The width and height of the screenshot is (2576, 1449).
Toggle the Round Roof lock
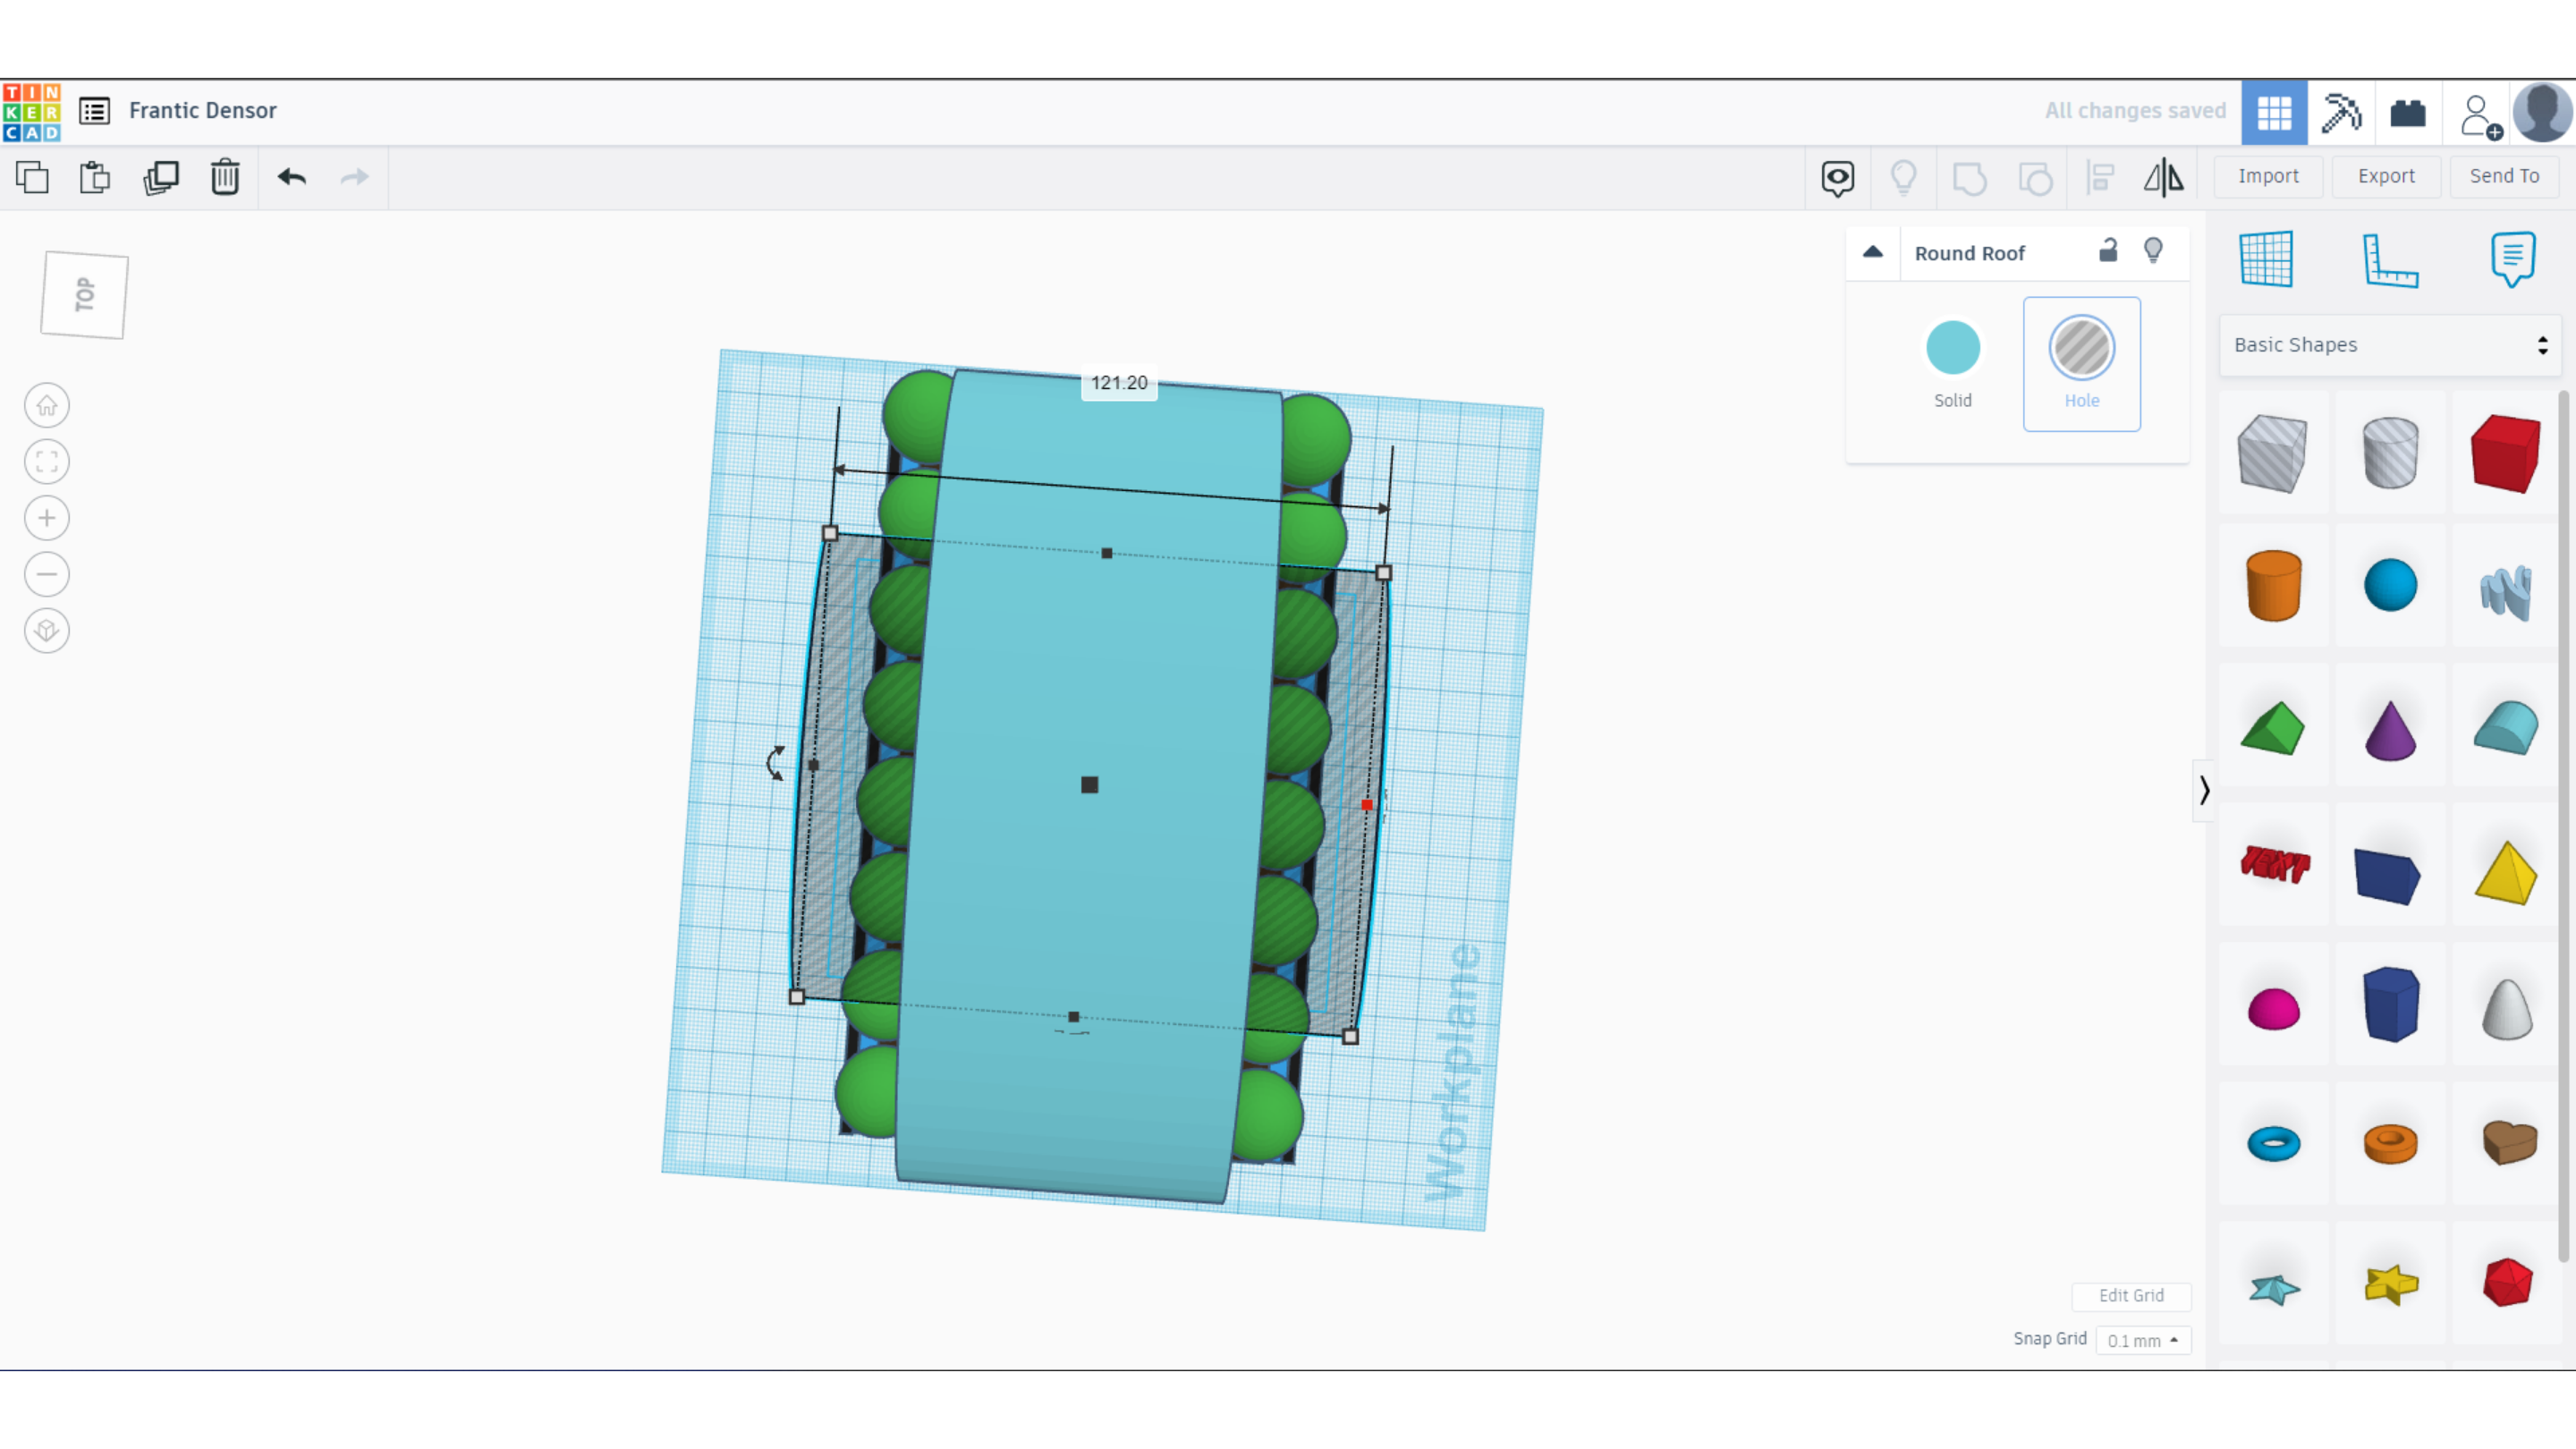[2108, 251]
